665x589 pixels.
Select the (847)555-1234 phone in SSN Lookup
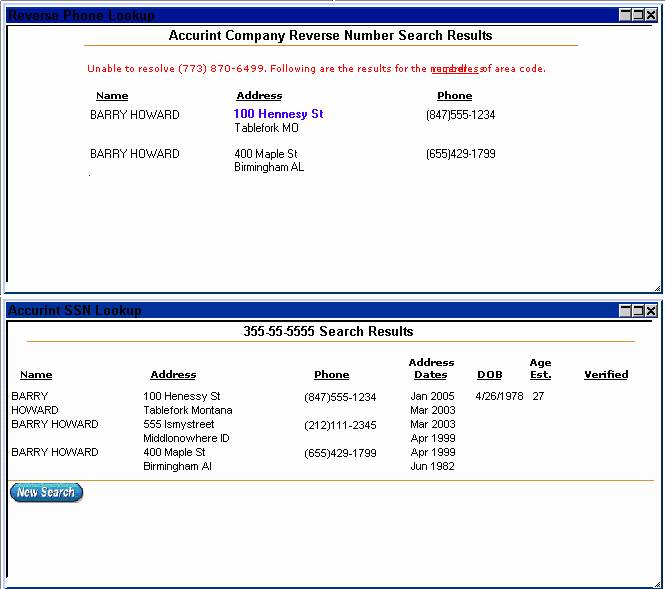pyautogui.click(x=340, y=397)
